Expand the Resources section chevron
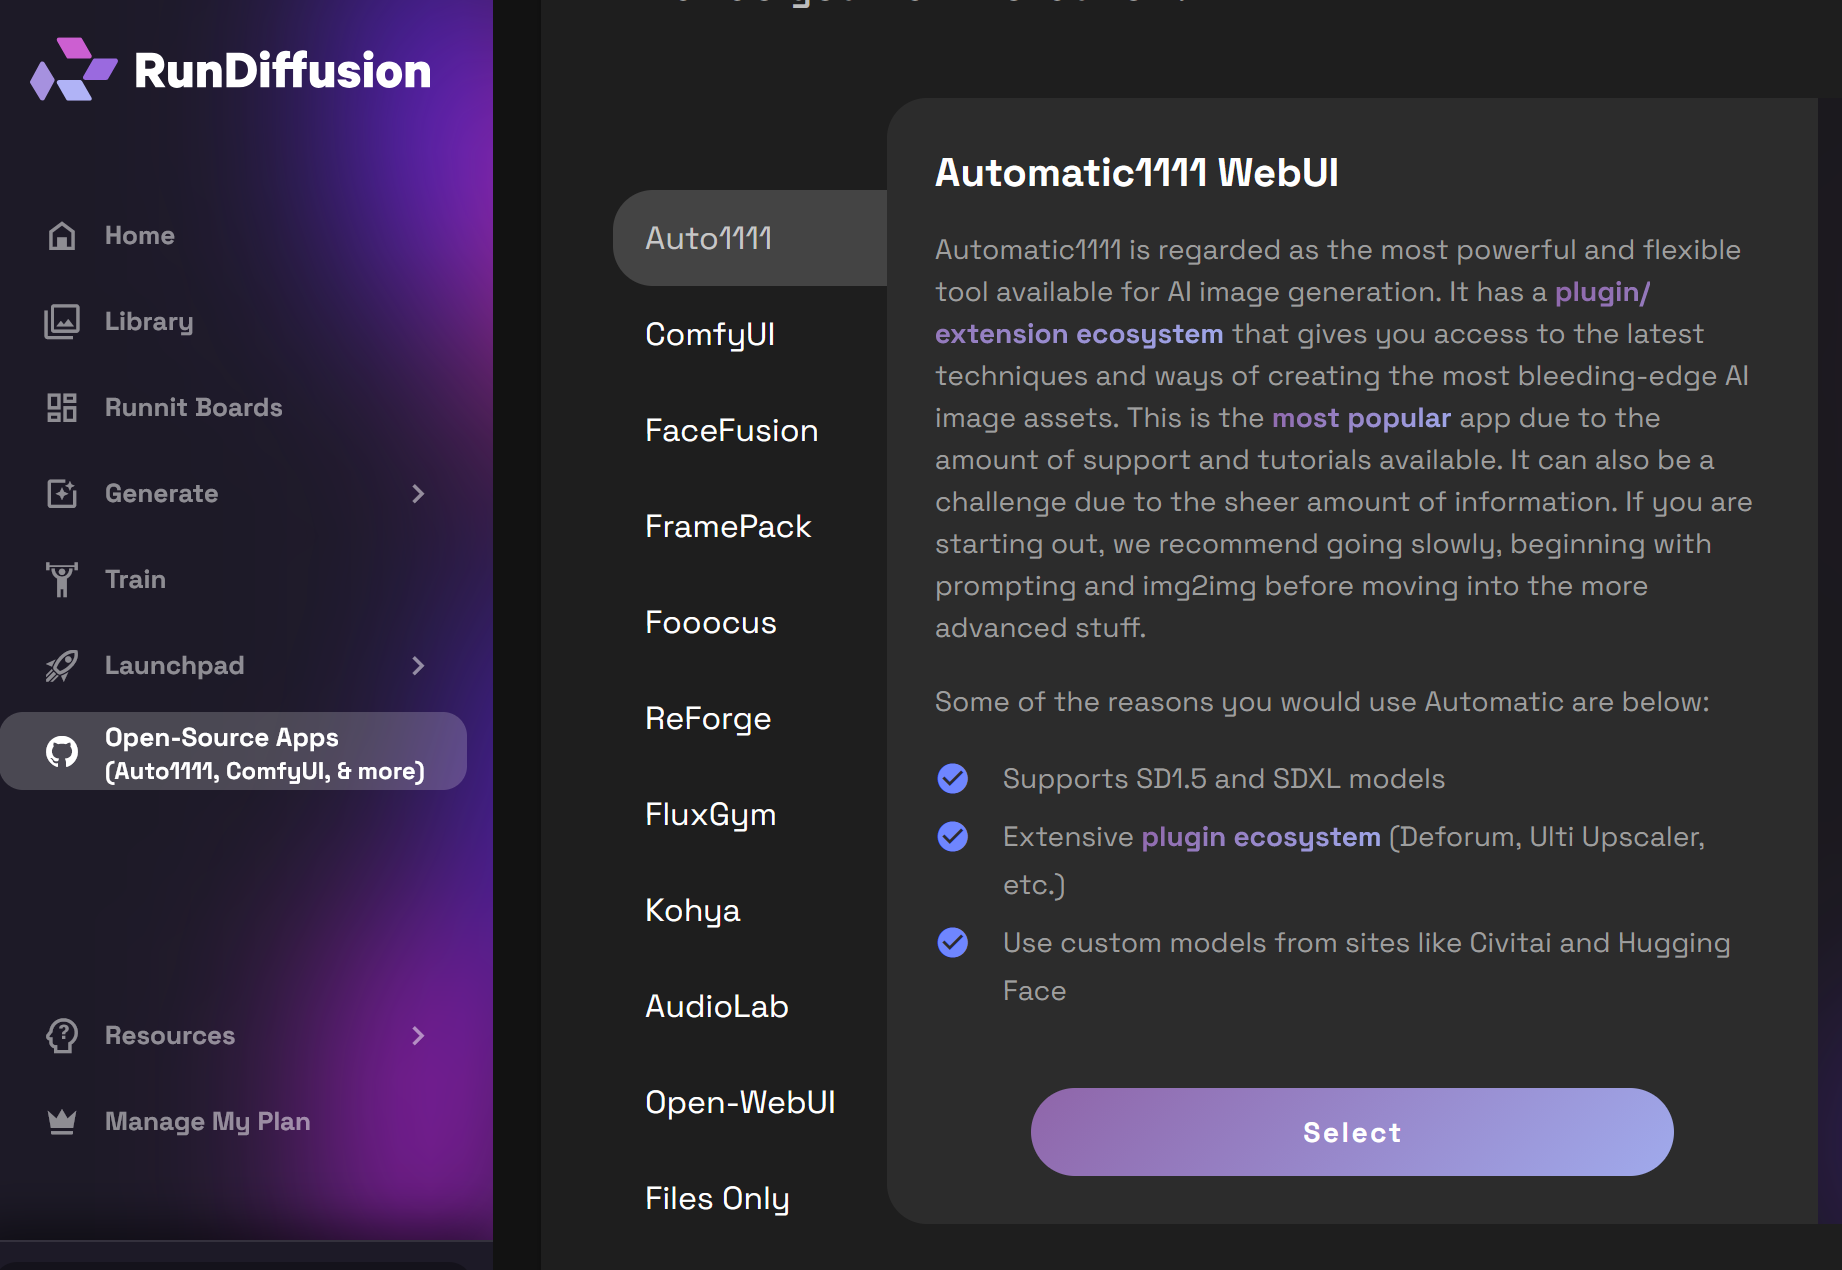Viewport: 1842px width, 1270px height. click(418, 1036)
